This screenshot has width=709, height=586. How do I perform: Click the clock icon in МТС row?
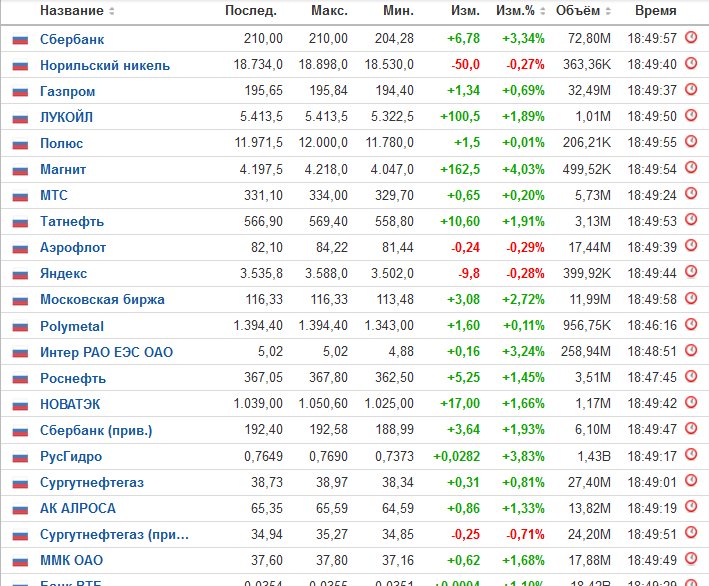691,194
